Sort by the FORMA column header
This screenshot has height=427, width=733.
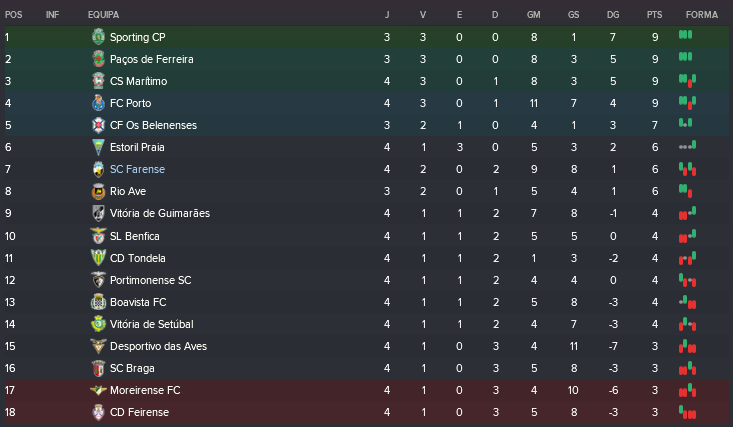[699, 15]
